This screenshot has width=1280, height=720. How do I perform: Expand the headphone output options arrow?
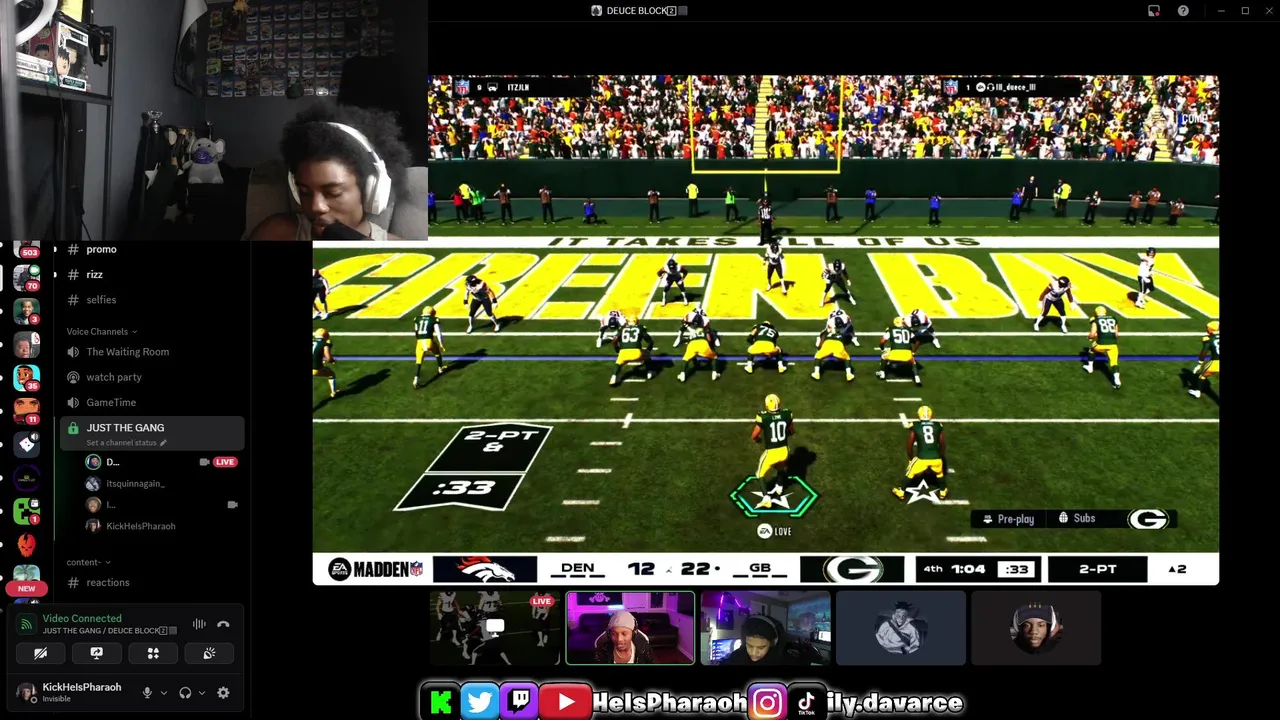click(202, 693)
